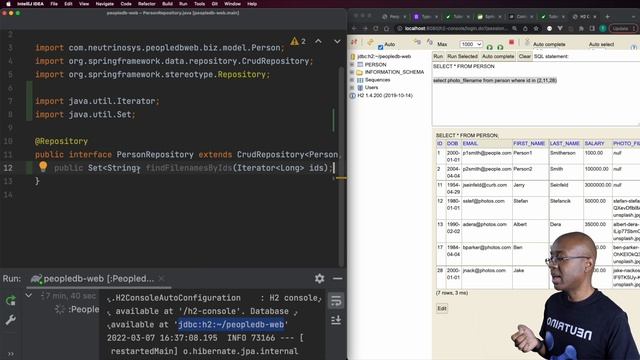Viewport: 640px width, 360px height.
Task: Open the Git menu
Action: (x=215, y=4)
